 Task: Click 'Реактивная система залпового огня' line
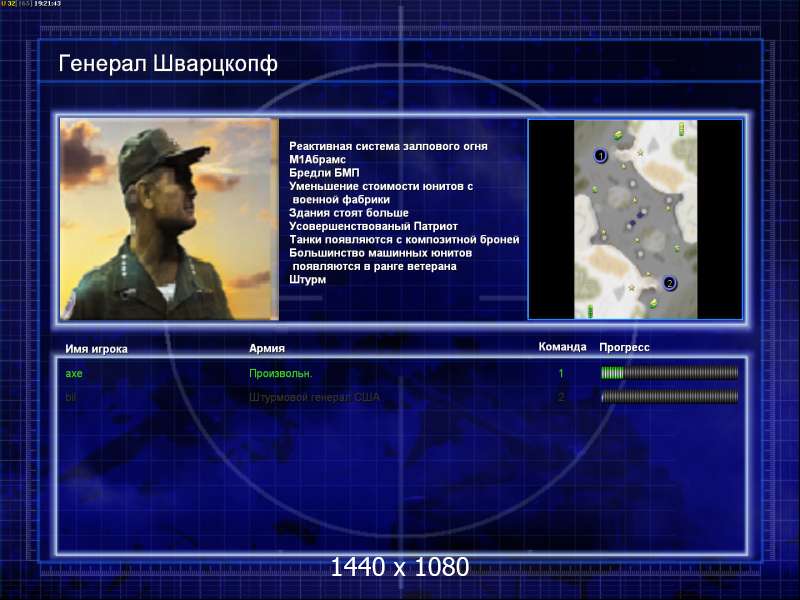(388, 146)
